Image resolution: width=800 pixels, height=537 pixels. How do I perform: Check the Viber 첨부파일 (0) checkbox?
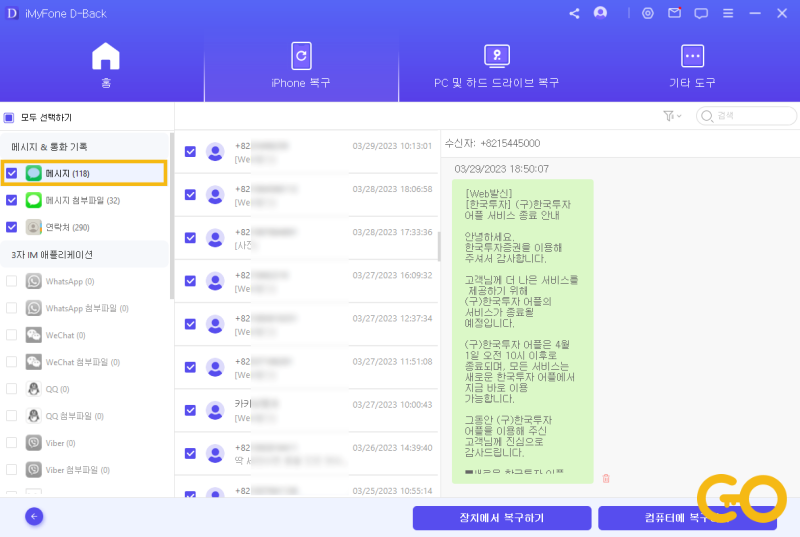11,470
